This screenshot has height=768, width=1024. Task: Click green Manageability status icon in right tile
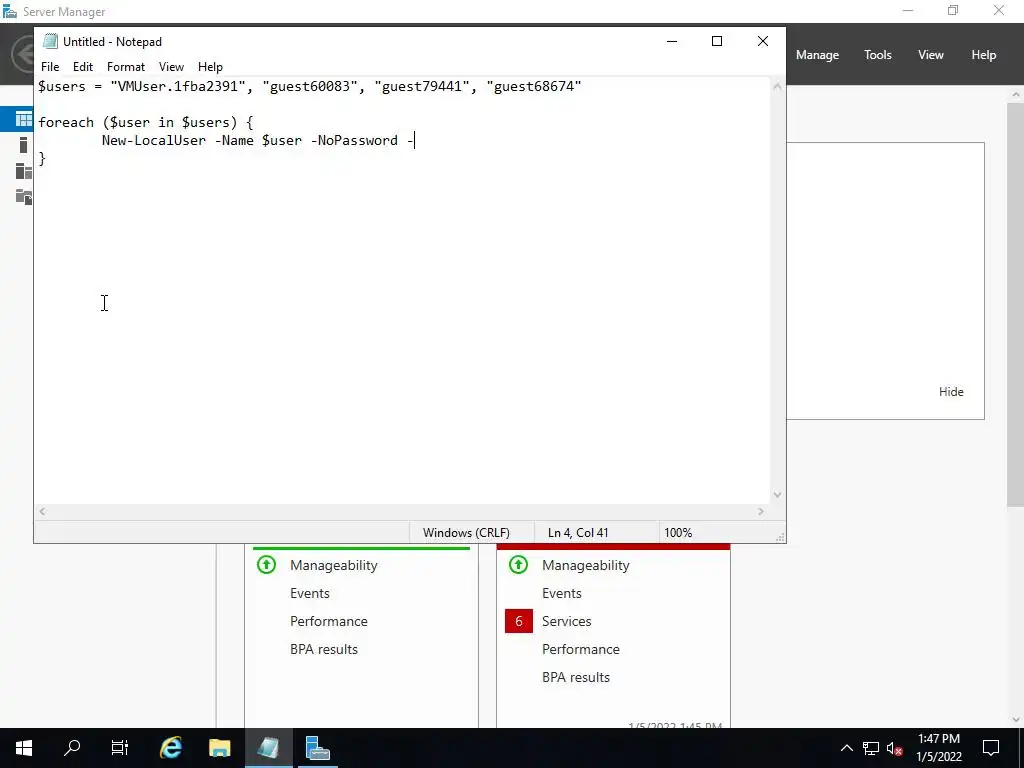519,564
